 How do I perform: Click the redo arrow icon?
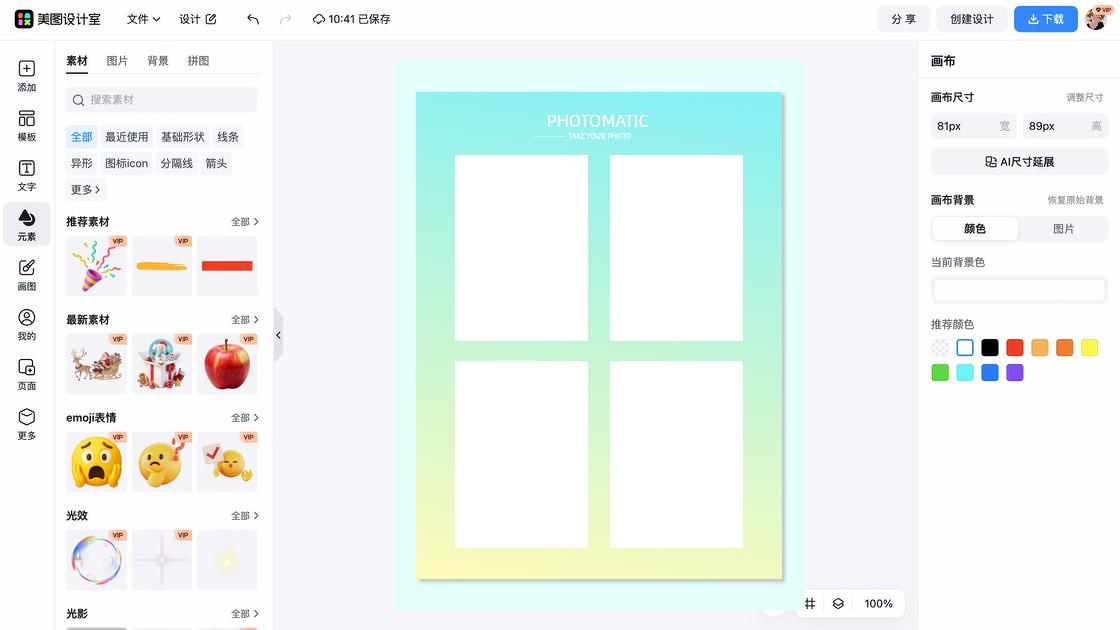[285, 19]
